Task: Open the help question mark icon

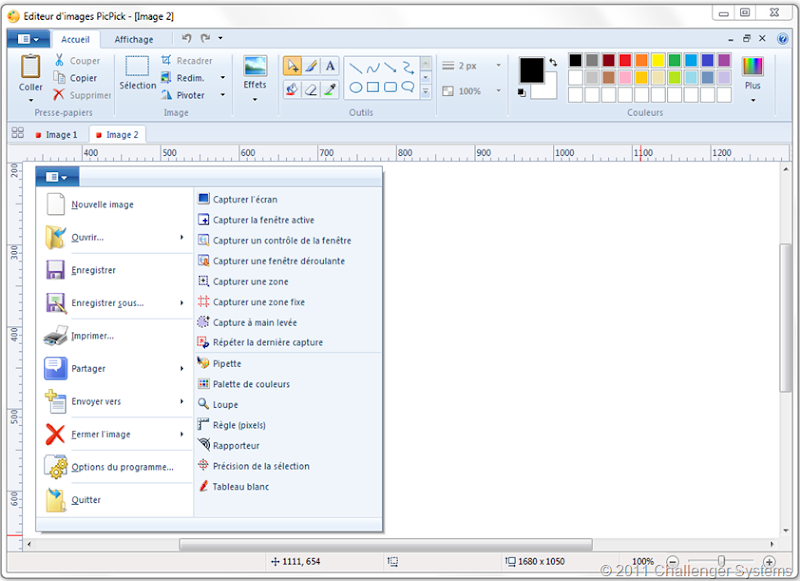Action: (x=782, y=39)
